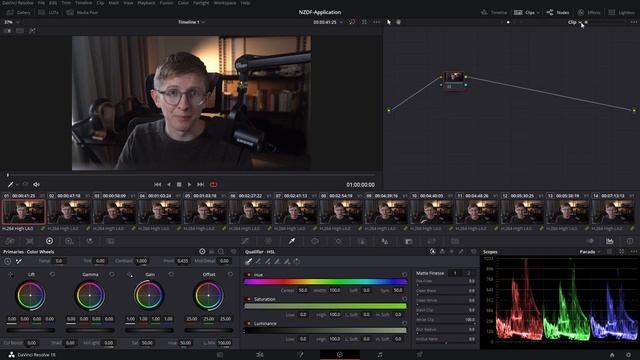Switch to the Edit page icon

tap(260, 355)
